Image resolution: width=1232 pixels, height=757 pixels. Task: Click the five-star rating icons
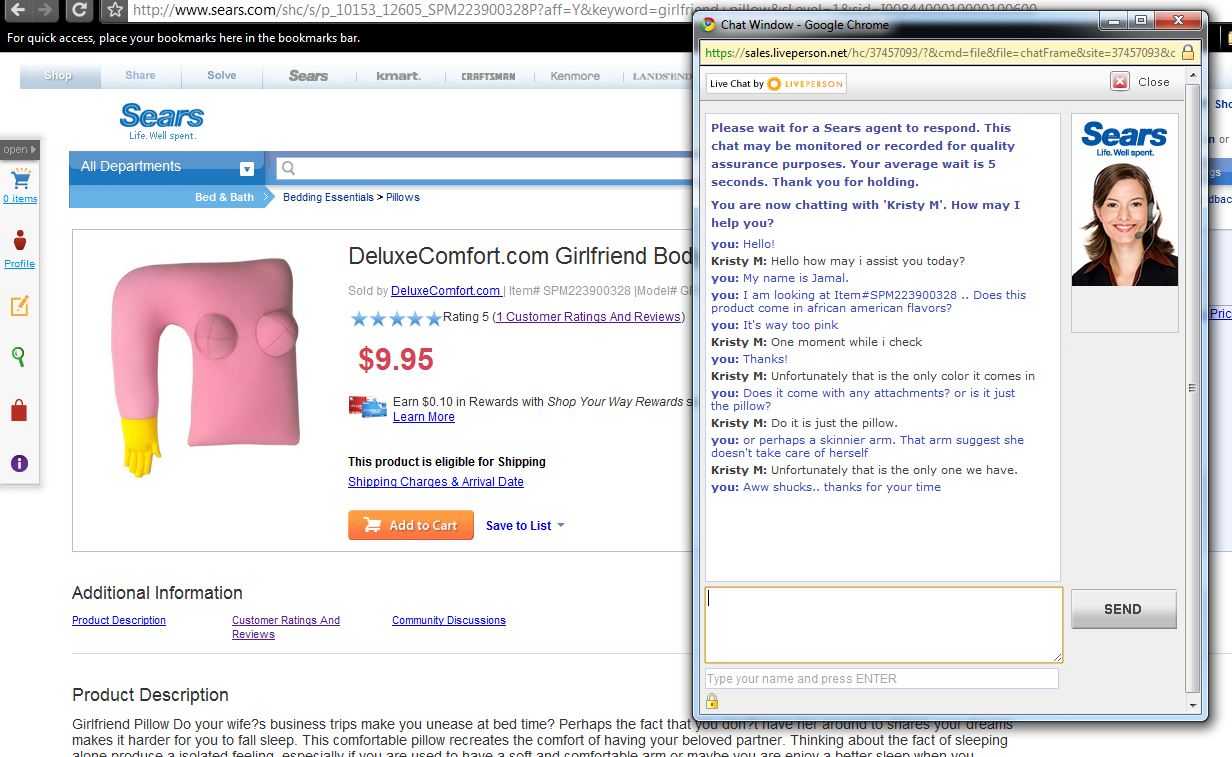coord(395,318)
